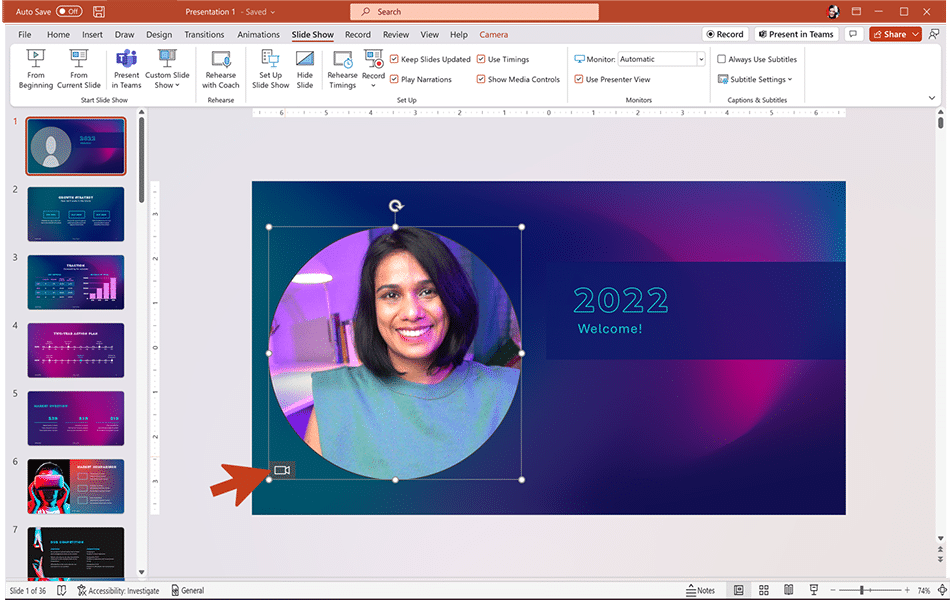Switch to Reading View icon
This screenshot has width=950, height=600.
(x=788, y=590)
